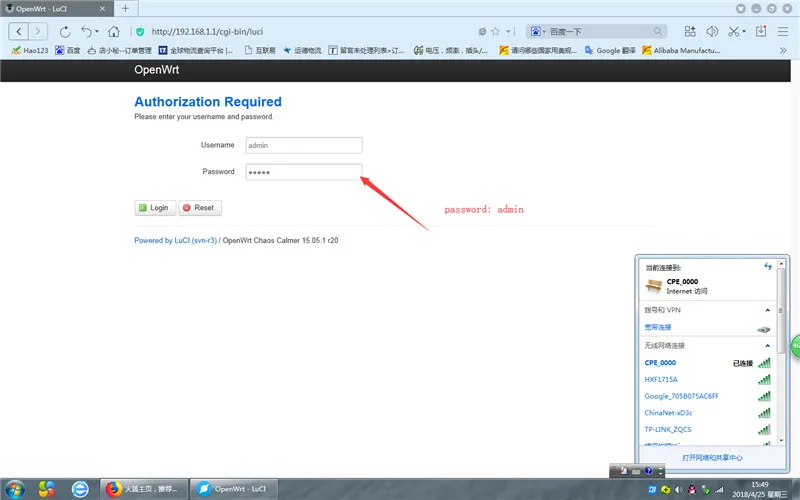
Task: Click the wireless signal tray icon
Action: (x=719, y=490)
